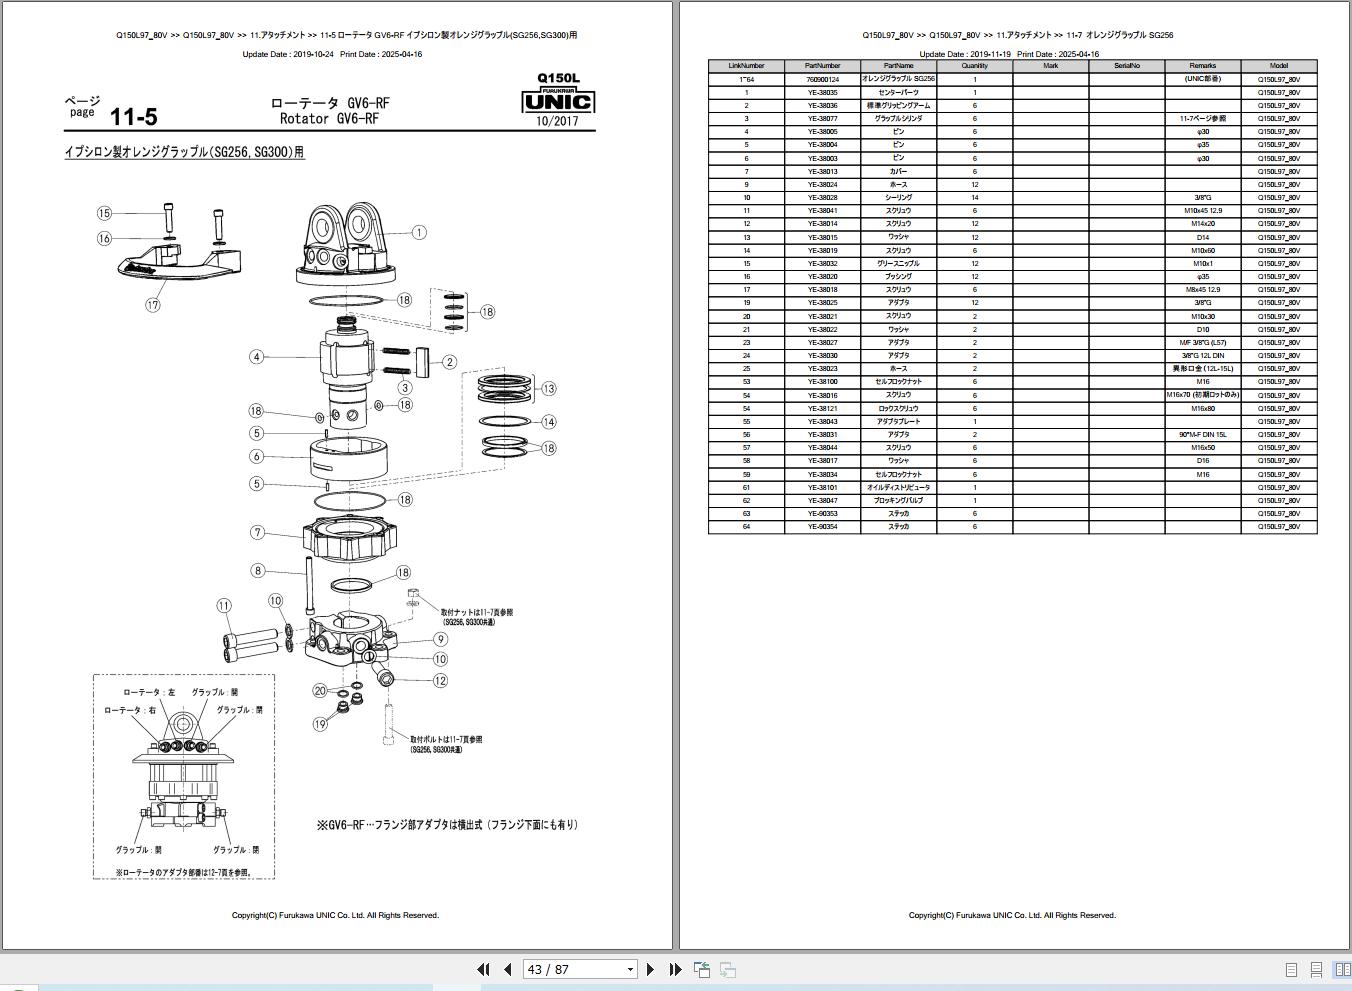
Task: Click the Rotator GV6-RF title
Action: (330, 119)
